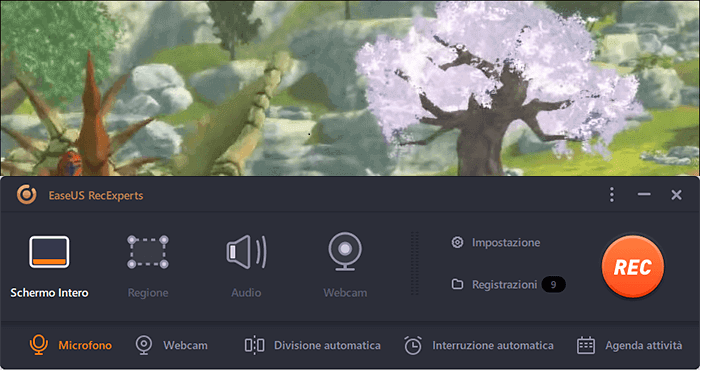Pick the large Webcam recording mode
This screenshot has height=370, width=701.
(345, 251)
